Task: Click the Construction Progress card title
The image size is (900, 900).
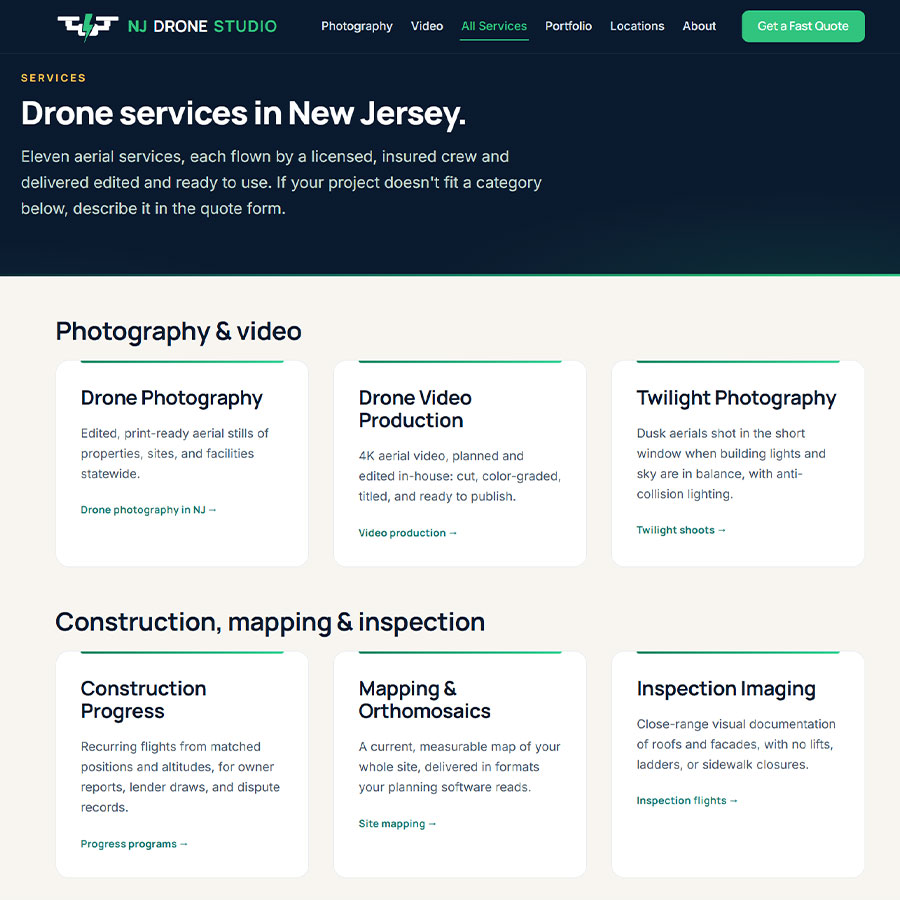Action: tap(143, 700)
